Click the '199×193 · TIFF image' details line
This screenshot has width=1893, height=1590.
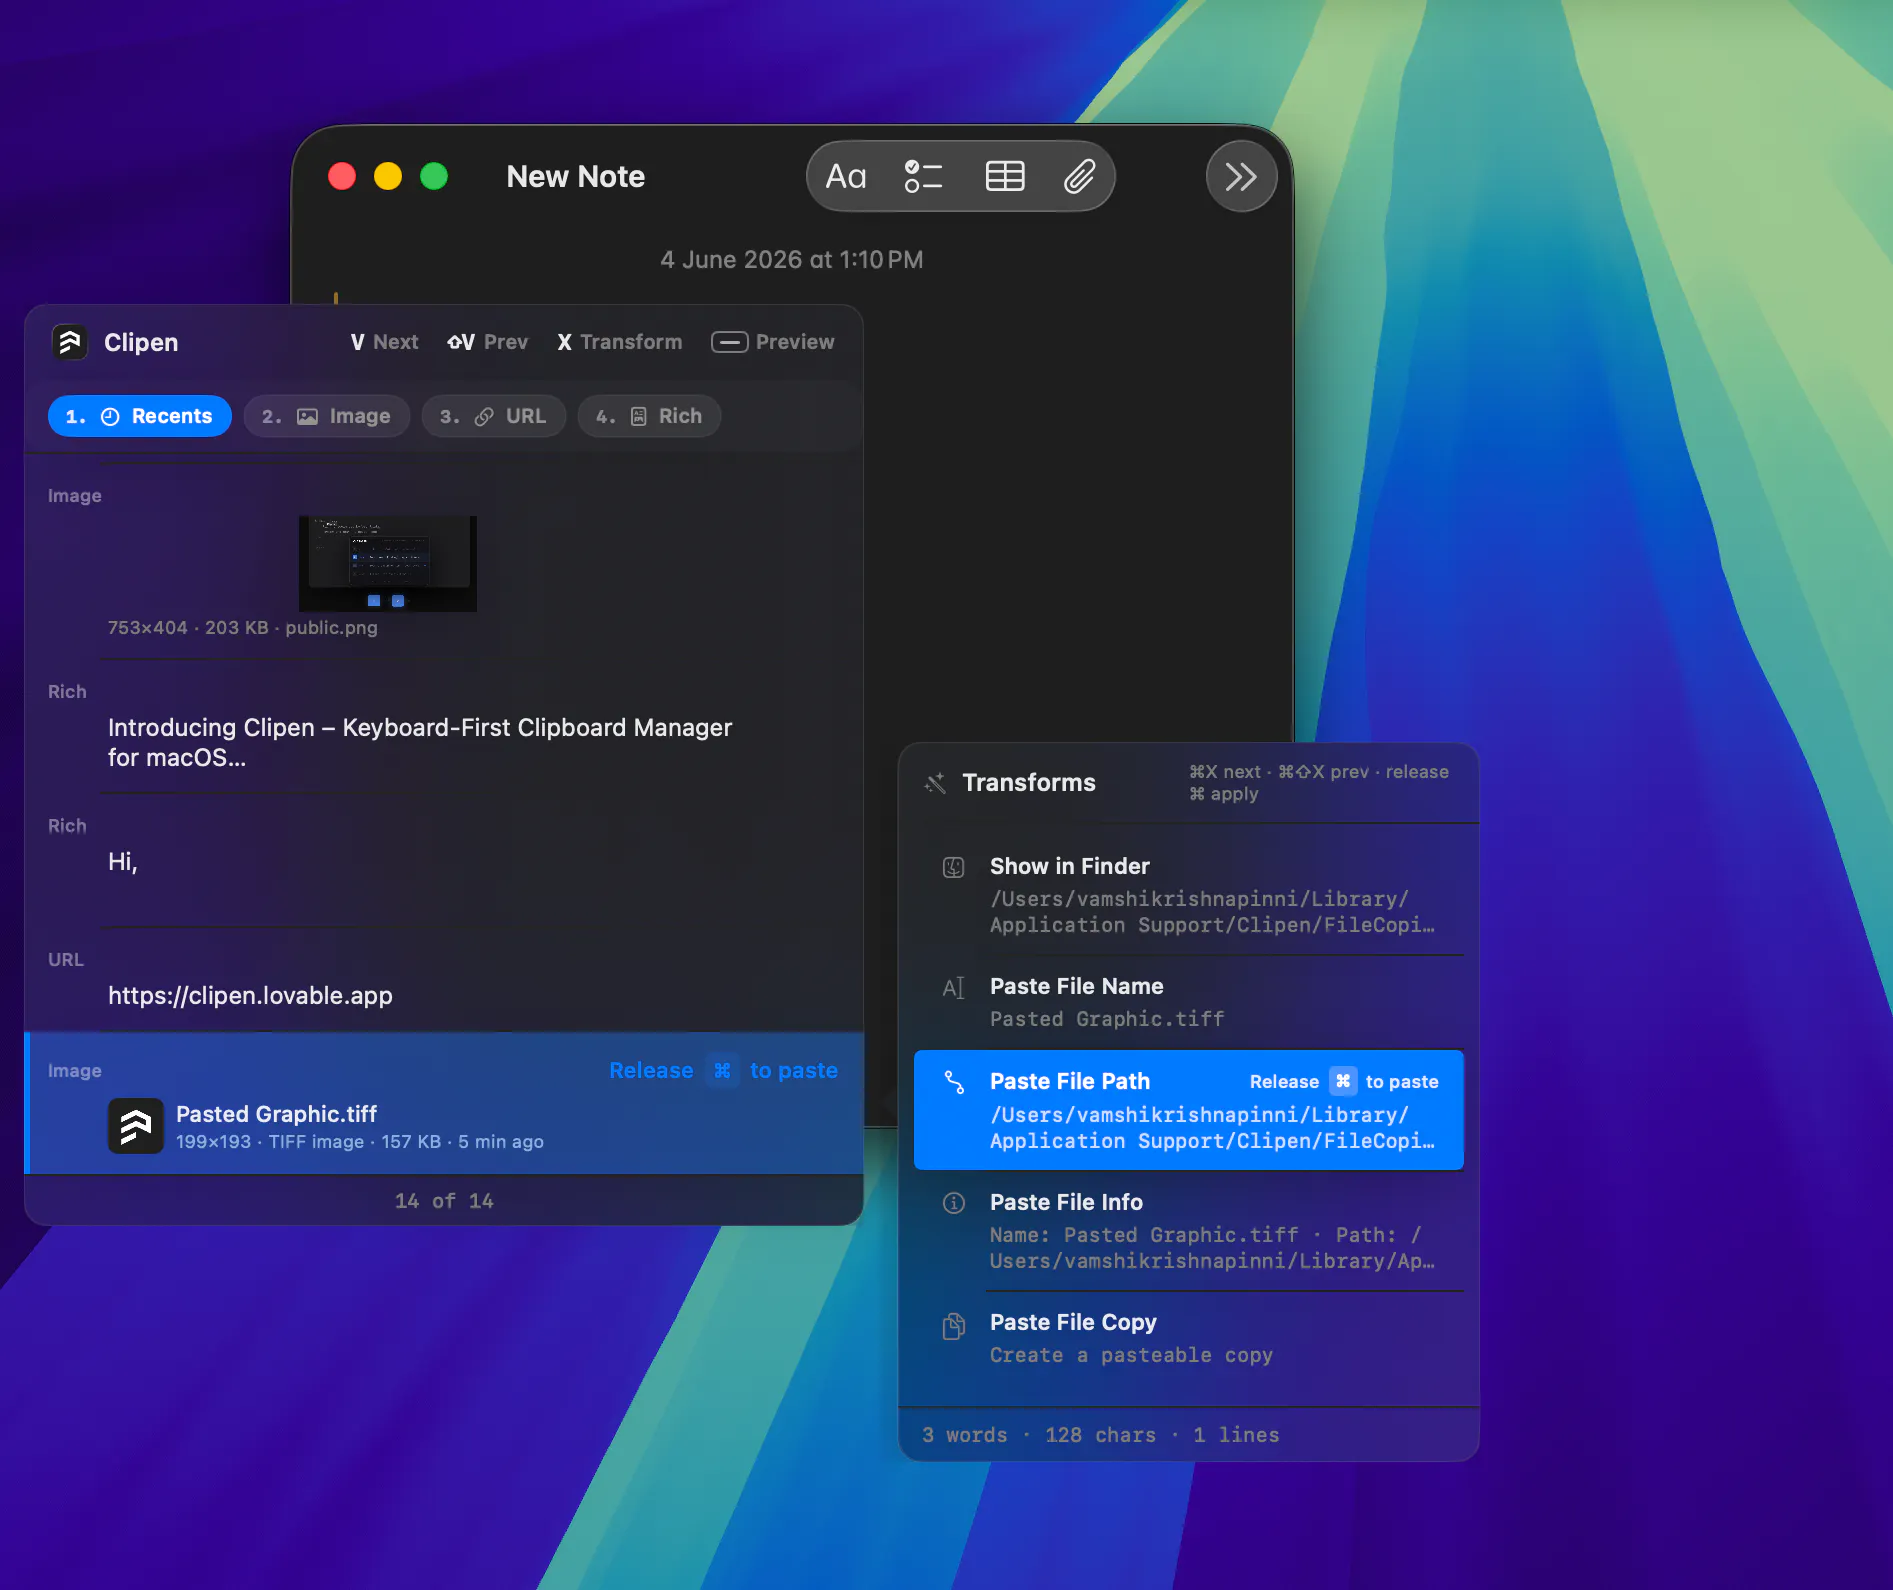tap(360, 1142)
